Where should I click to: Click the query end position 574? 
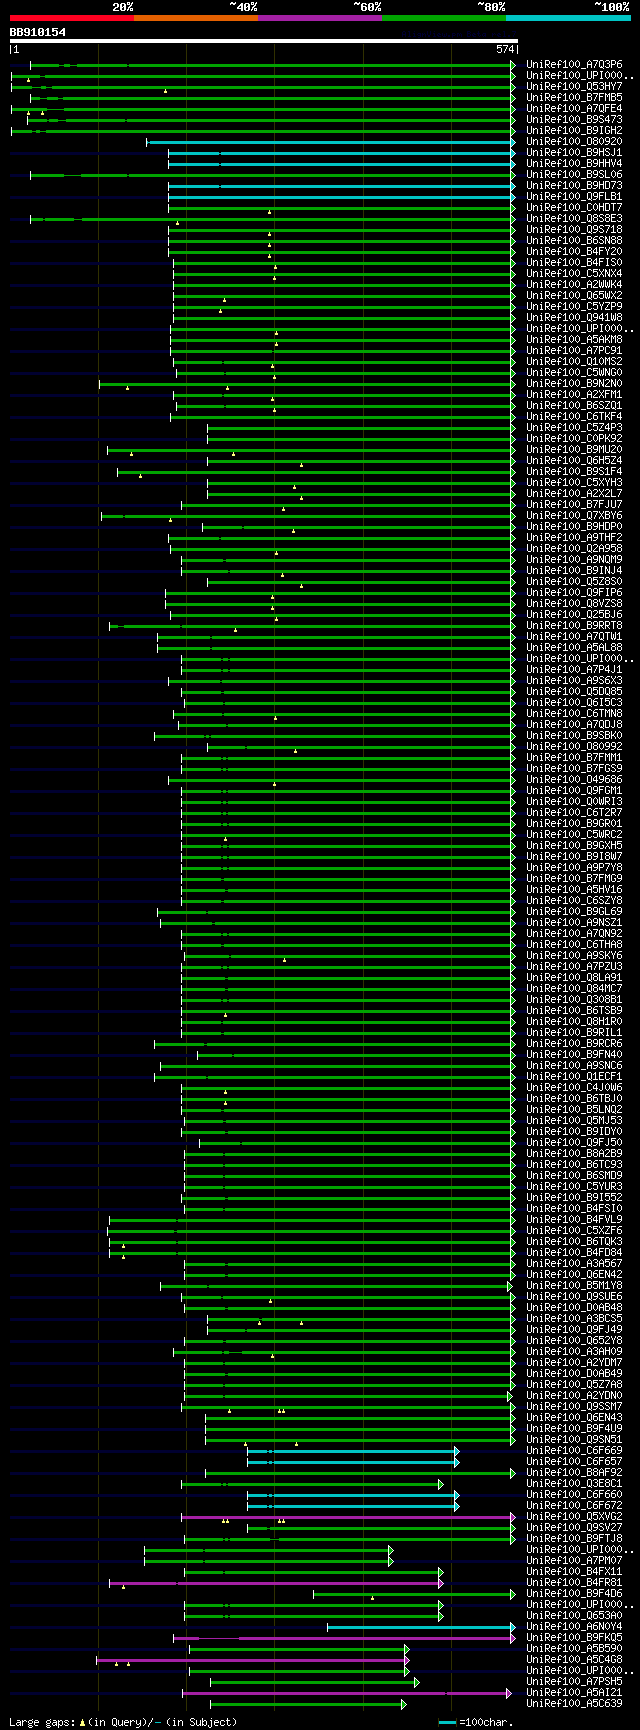[505, 49]
